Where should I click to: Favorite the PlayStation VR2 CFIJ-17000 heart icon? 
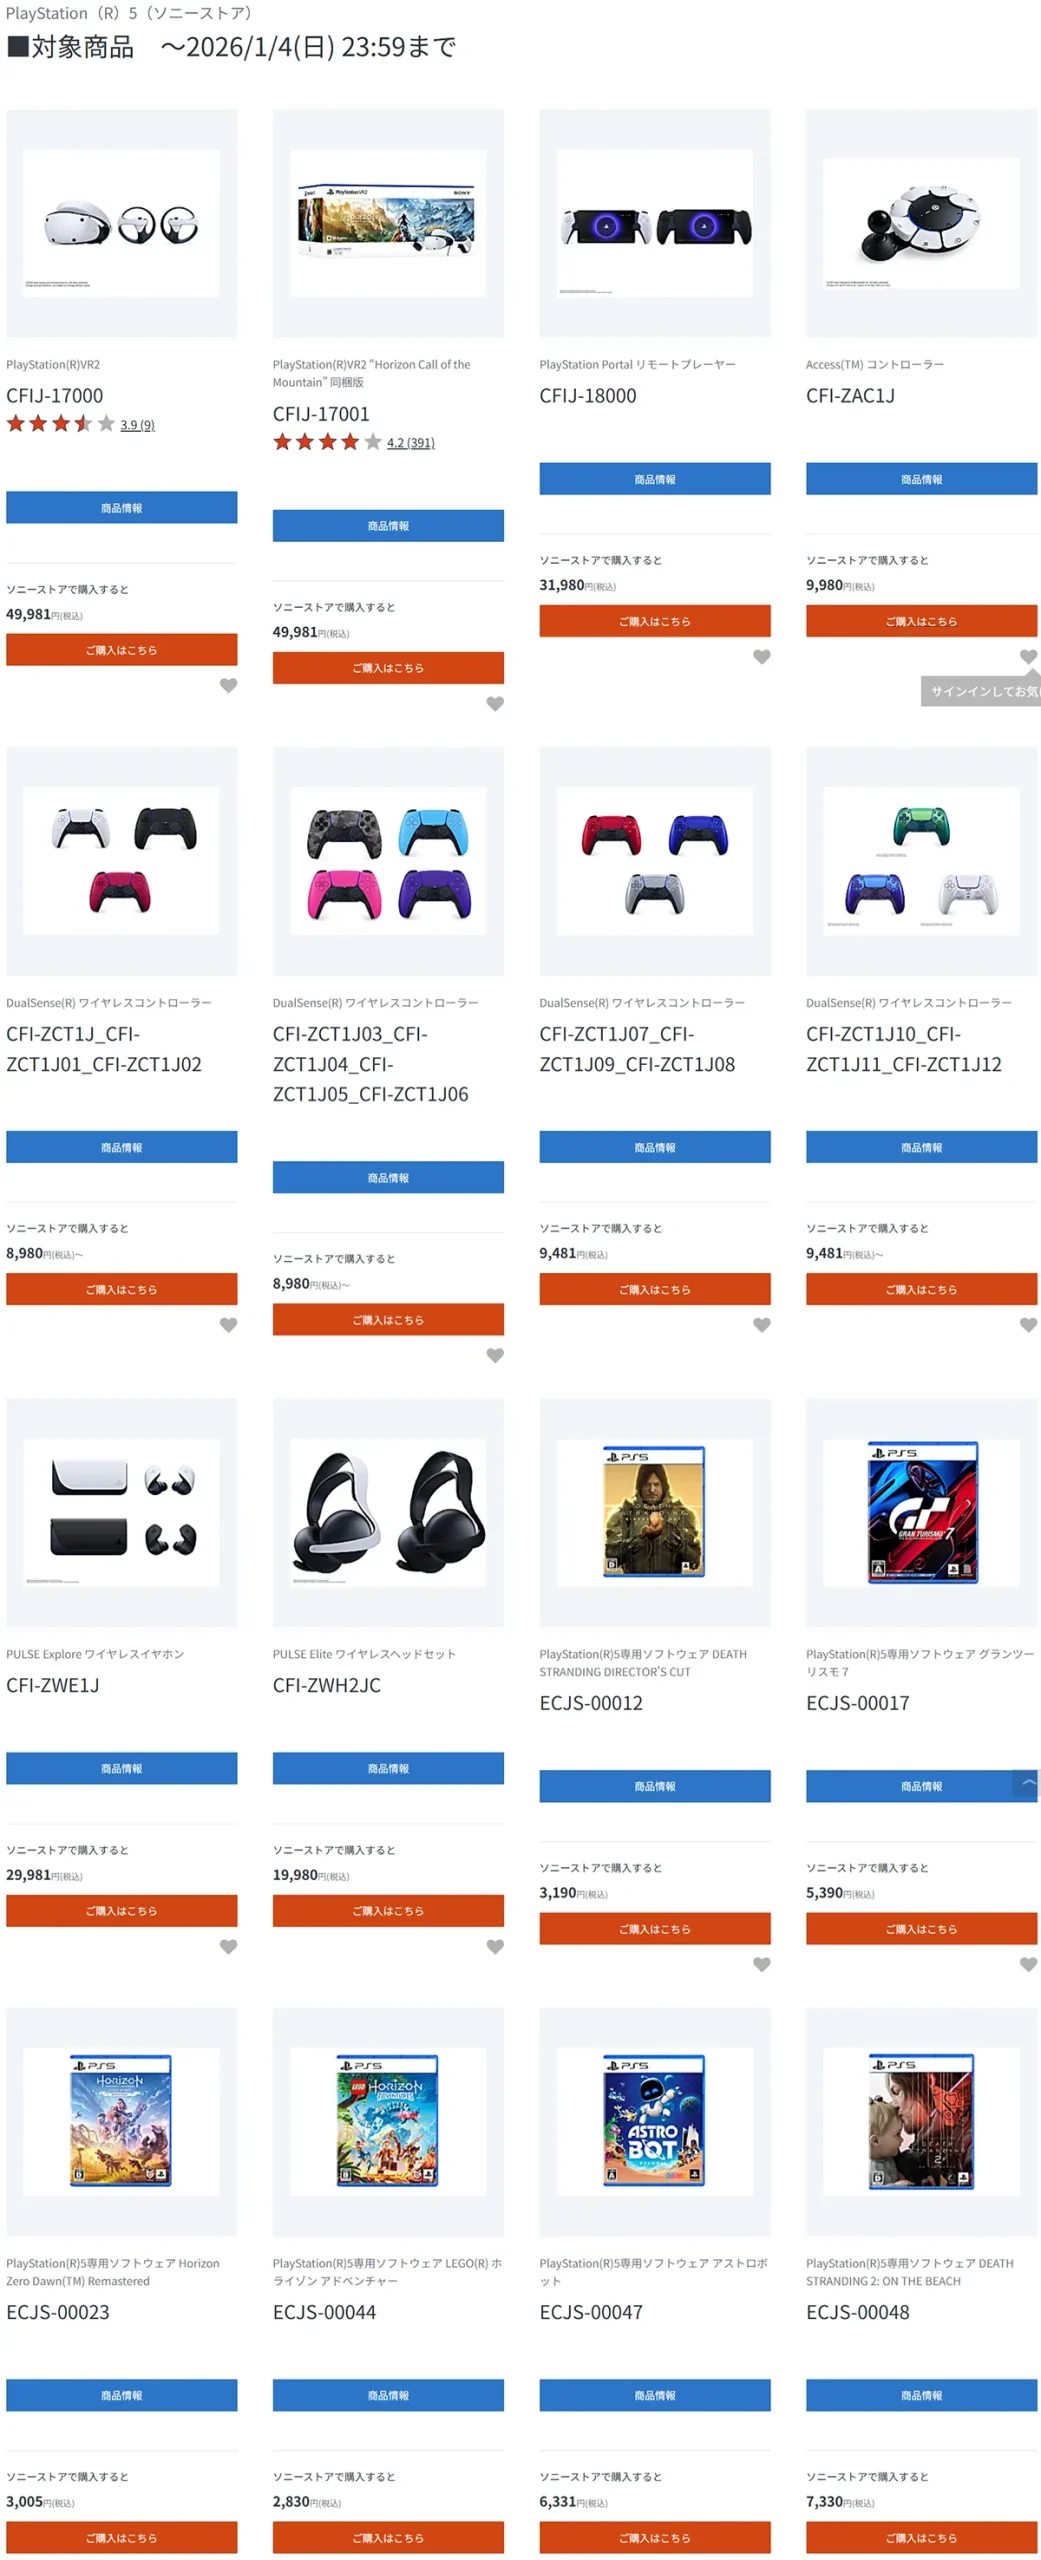point(228,685)
